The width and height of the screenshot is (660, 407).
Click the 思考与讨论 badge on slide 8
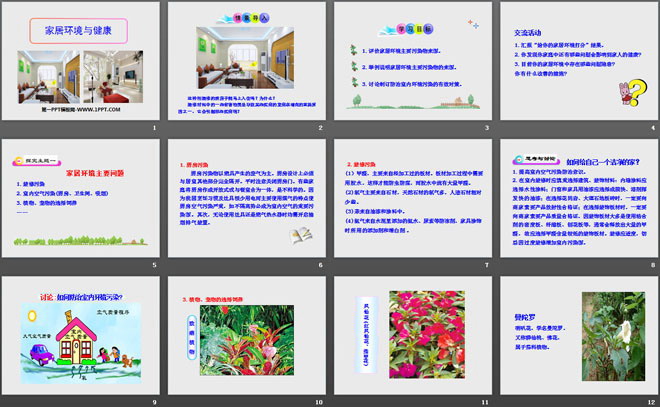coord(536,160)
